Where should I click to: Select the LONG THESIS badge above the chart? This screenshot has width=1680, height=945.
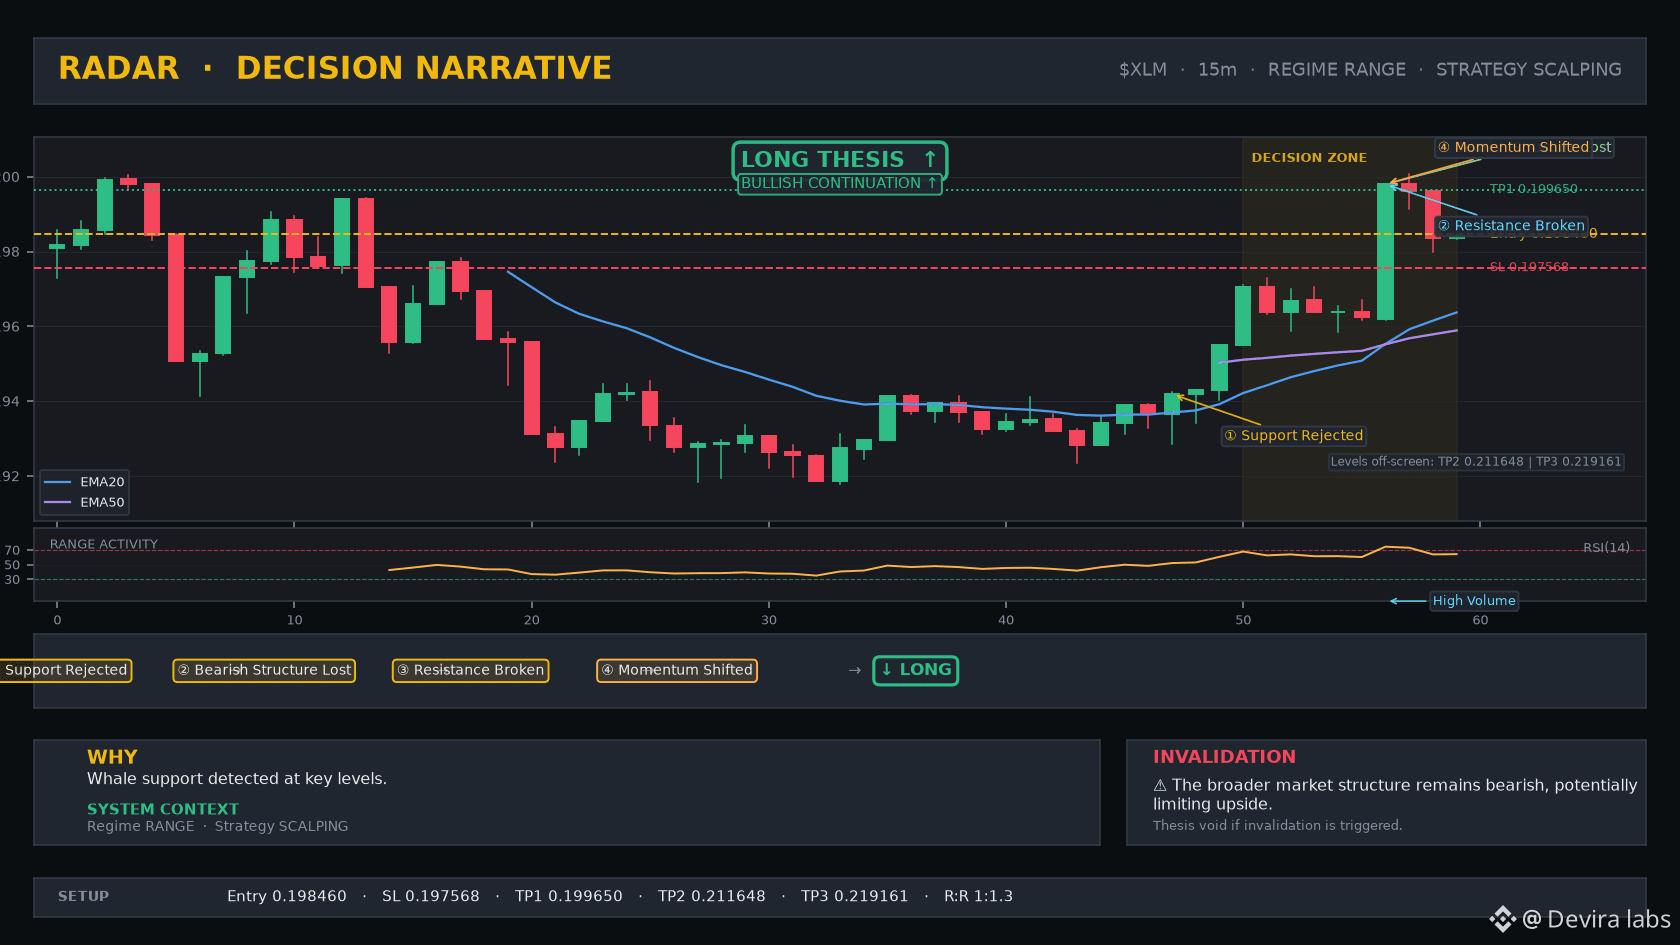(840, 160)
